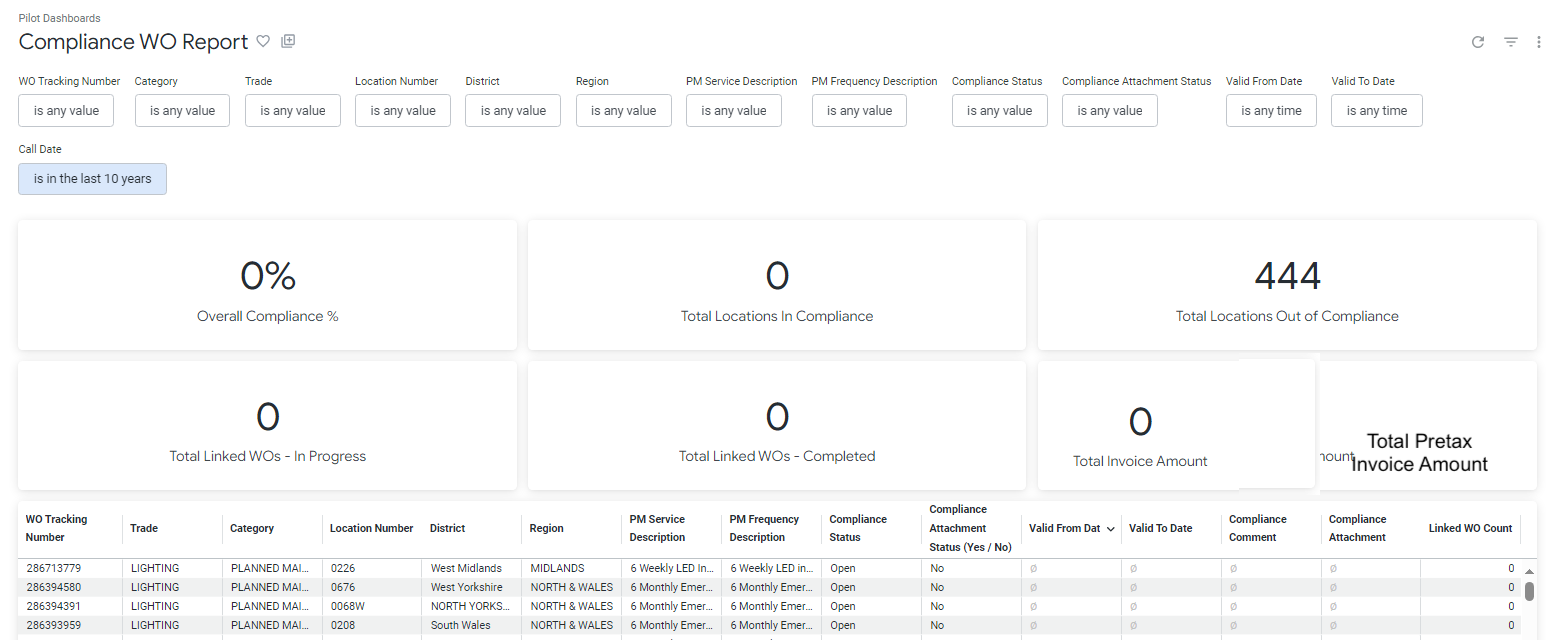This screenshot has width=1547, height=640.
Task: Change the Call Date filter value
Action: [92, 179]
